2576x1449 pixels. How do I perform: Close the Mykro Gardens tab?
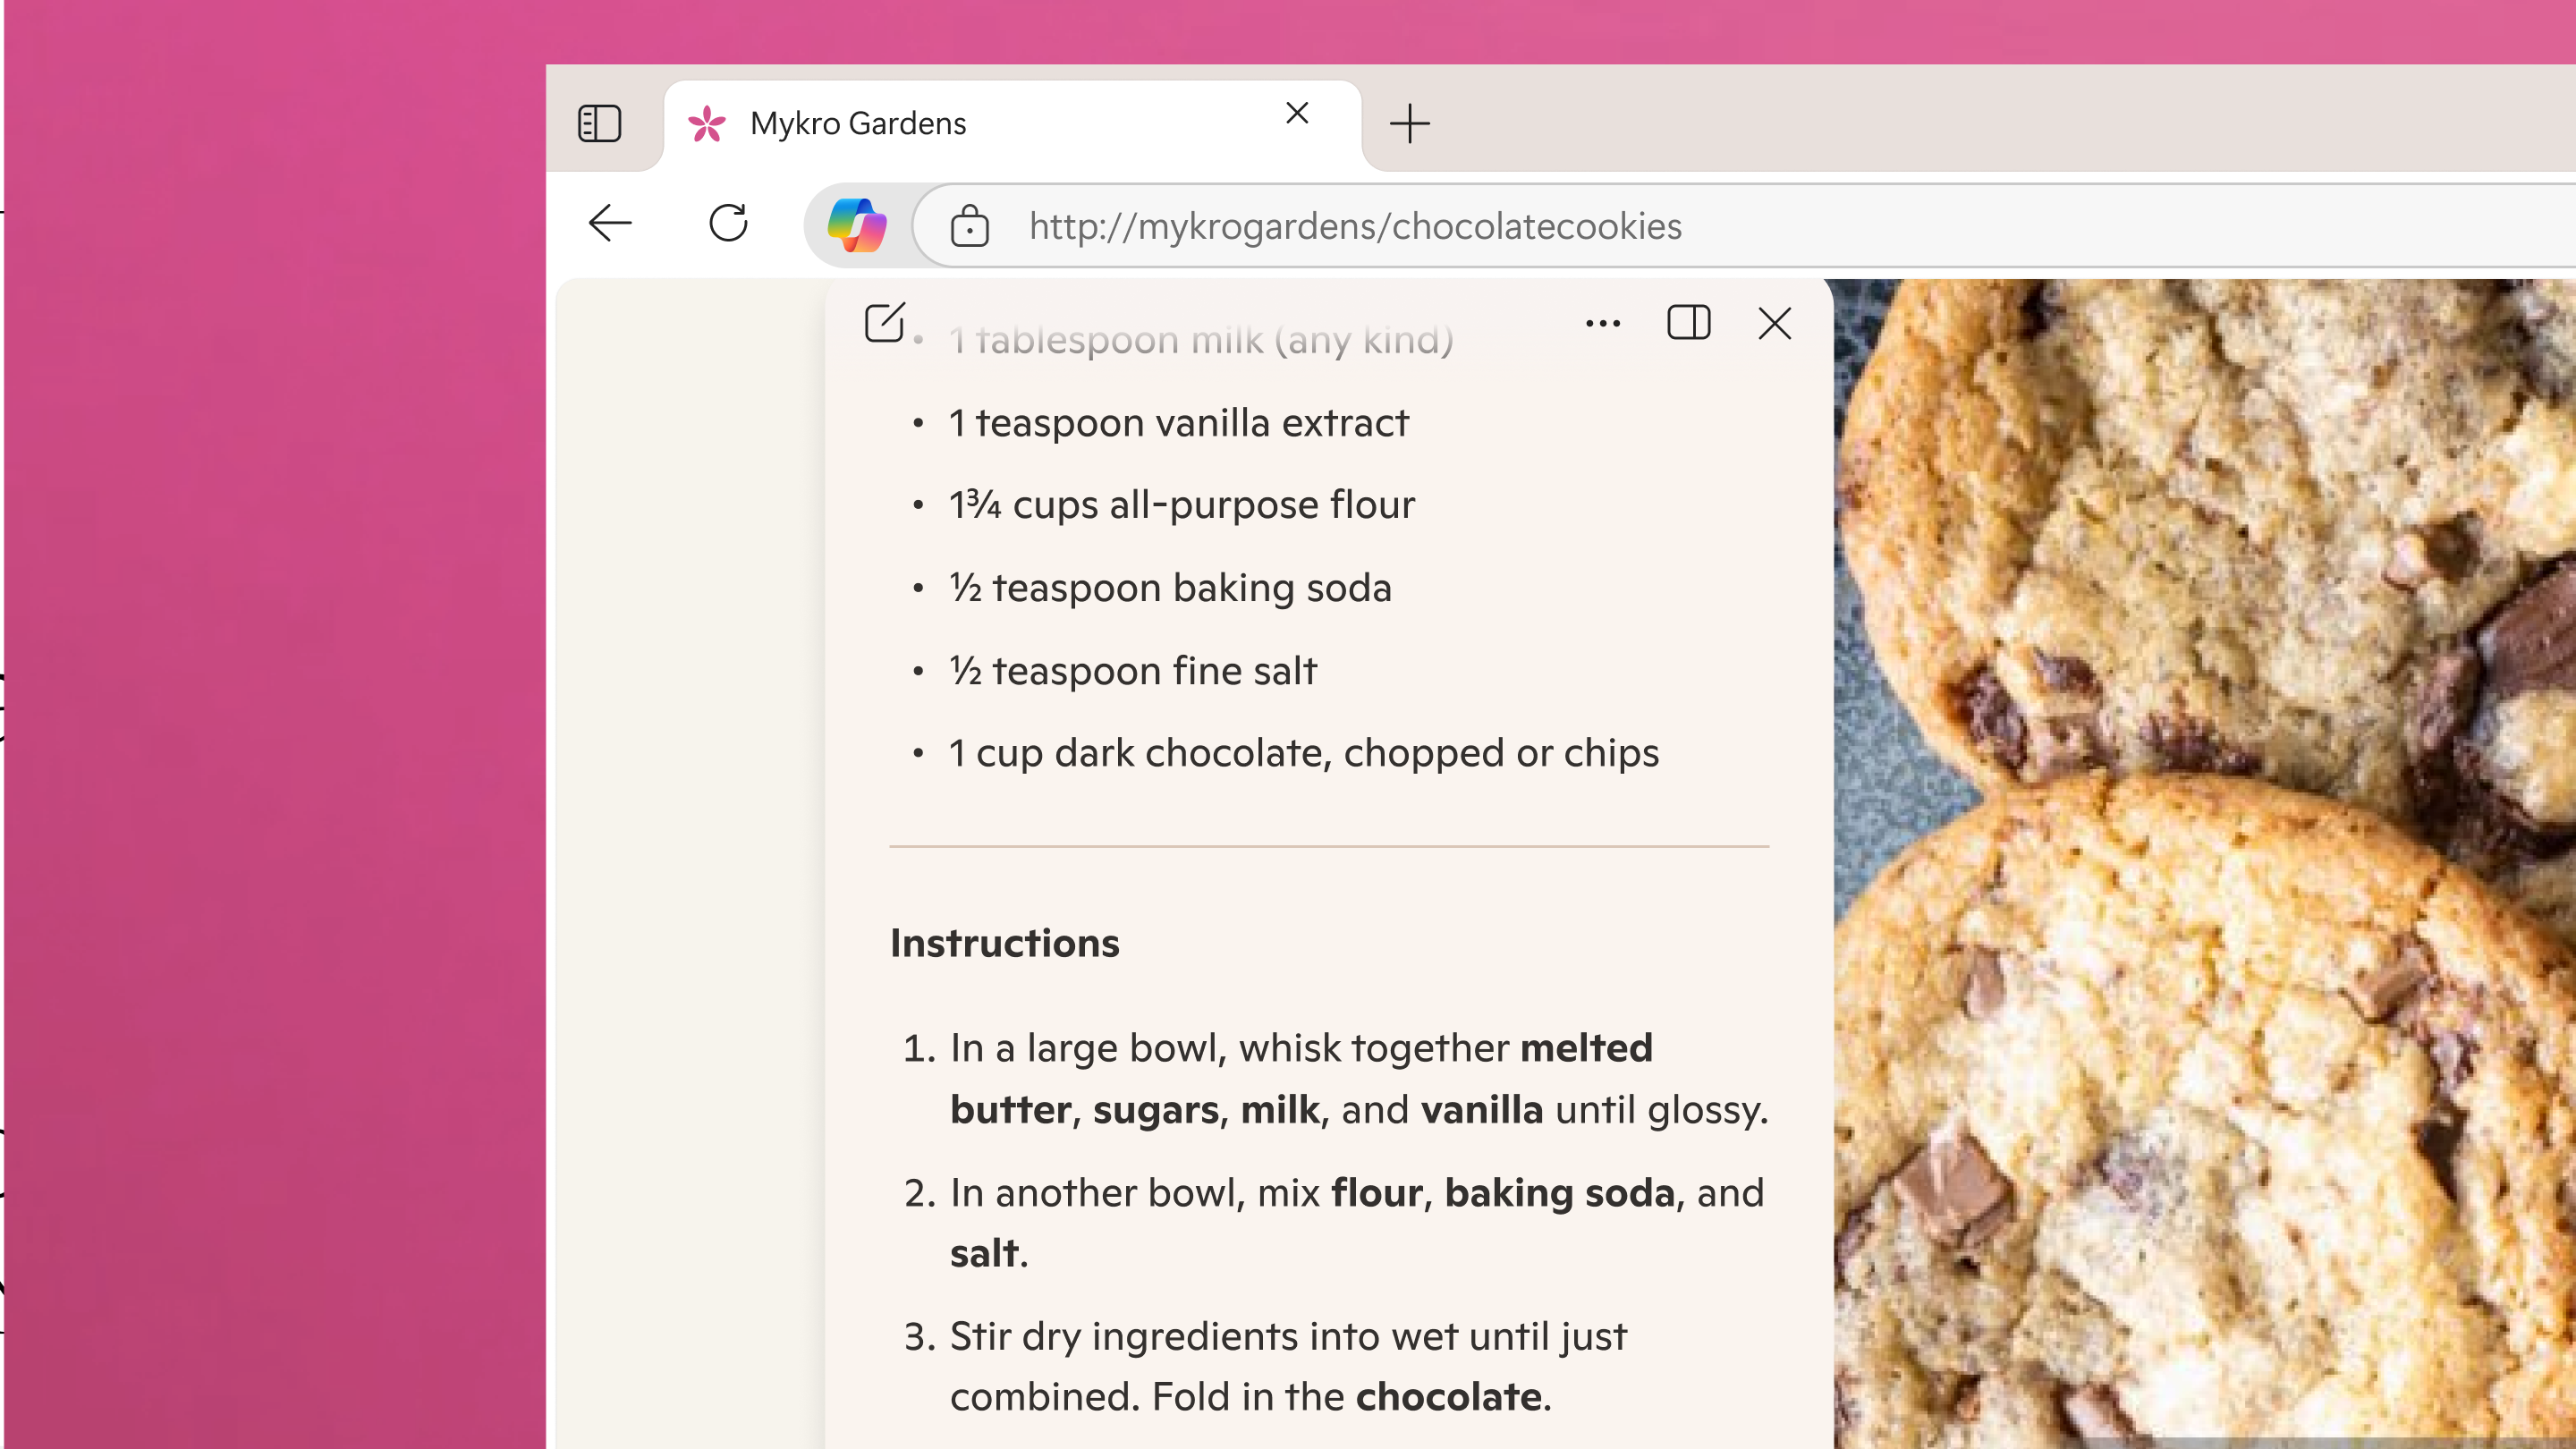point(1297,113)
